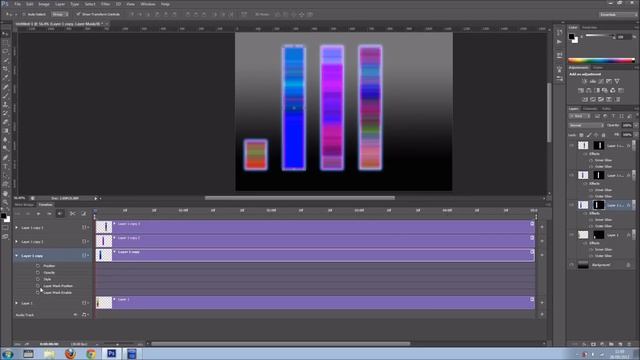Select the Gradient tool
Screen dimensions: 640x360
click(5, 131)
